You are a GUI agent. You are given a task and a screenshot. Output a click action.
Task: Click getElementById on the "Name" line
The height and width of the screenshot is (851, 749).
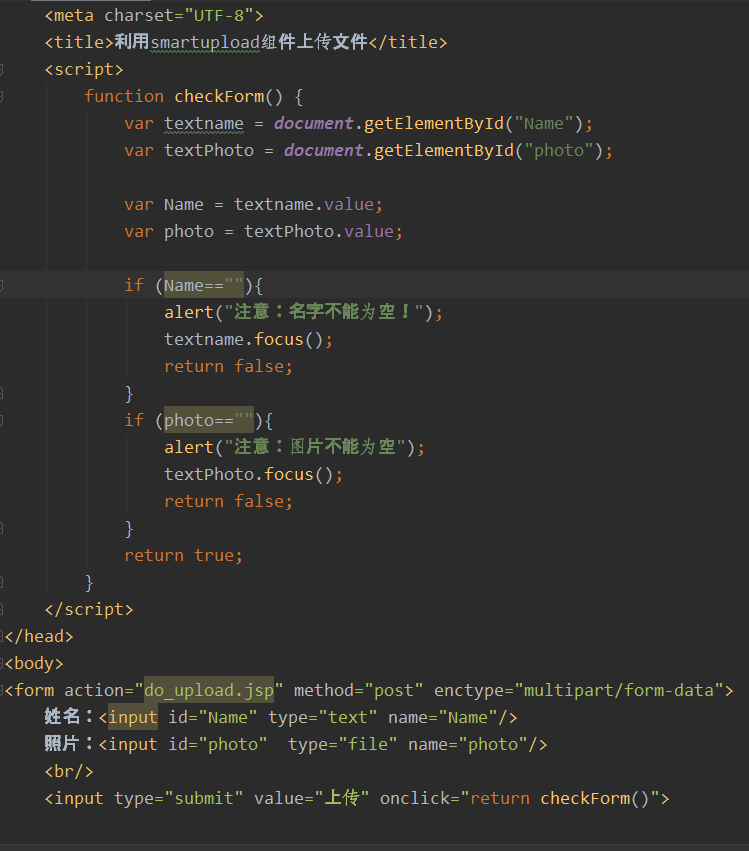point(434,124)
